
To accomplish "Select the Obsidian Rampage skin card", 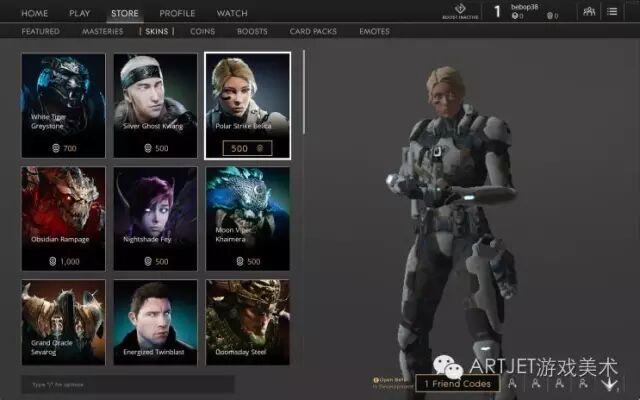I will (63, 219).
